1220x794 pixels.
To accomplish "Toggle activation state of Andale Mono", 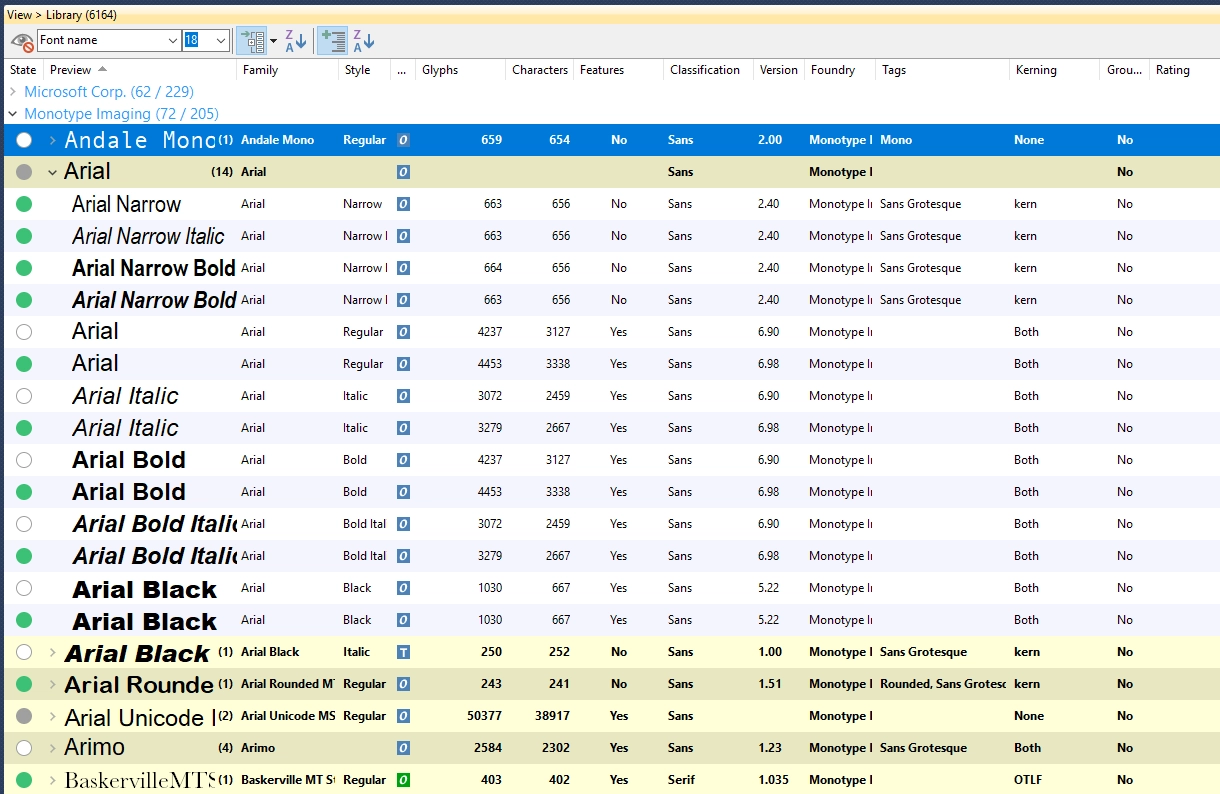I will click(x=24, y=140).
